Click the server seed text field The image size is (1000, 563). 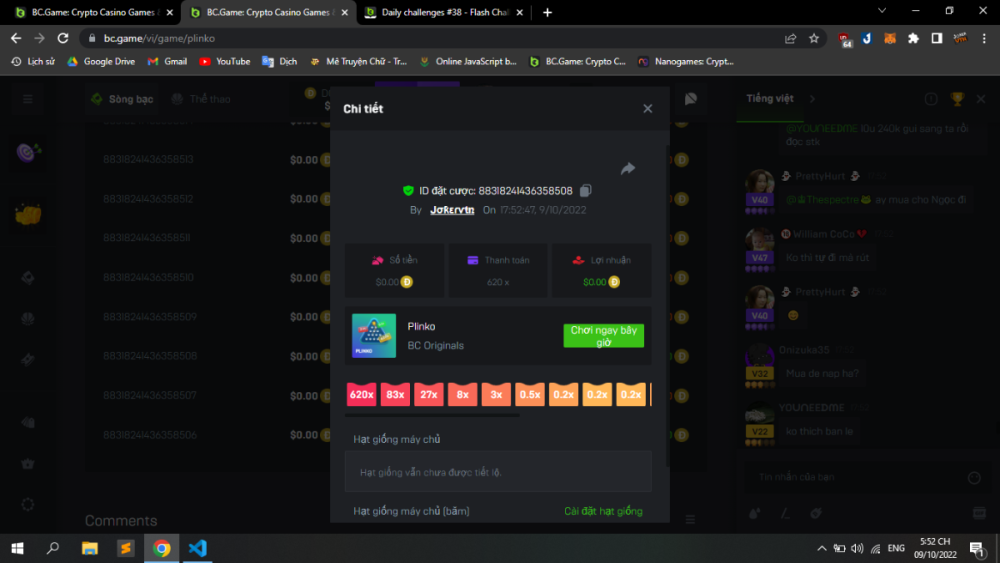pos(498,471)
